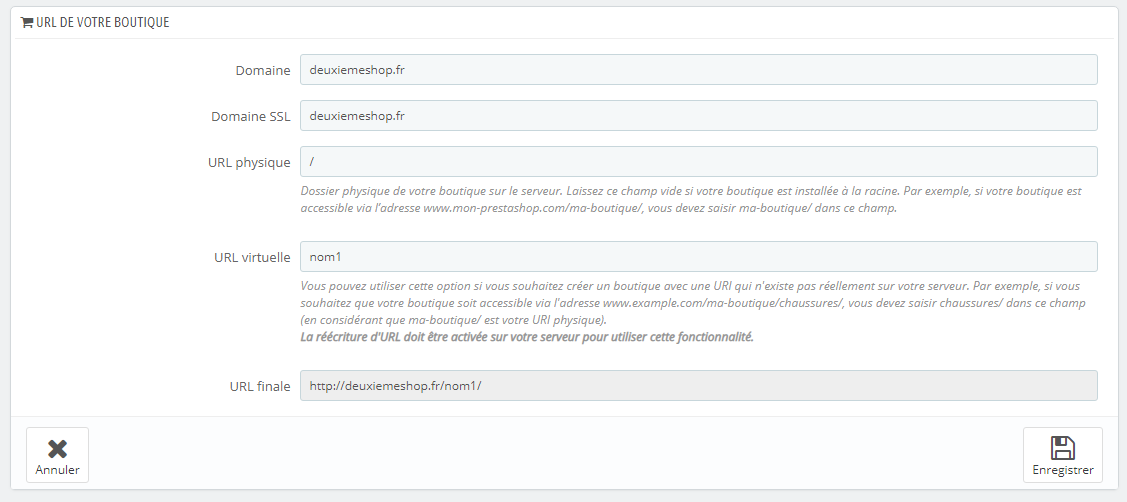Edit the URL physique field

point(699,162)
